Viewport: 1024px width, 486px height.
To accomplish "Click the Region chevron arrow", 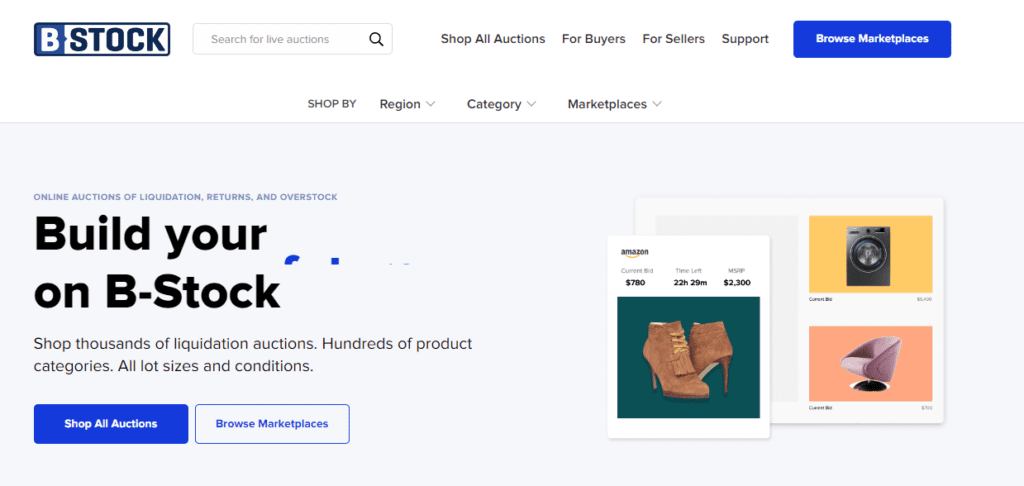I will tap(430, 105).
